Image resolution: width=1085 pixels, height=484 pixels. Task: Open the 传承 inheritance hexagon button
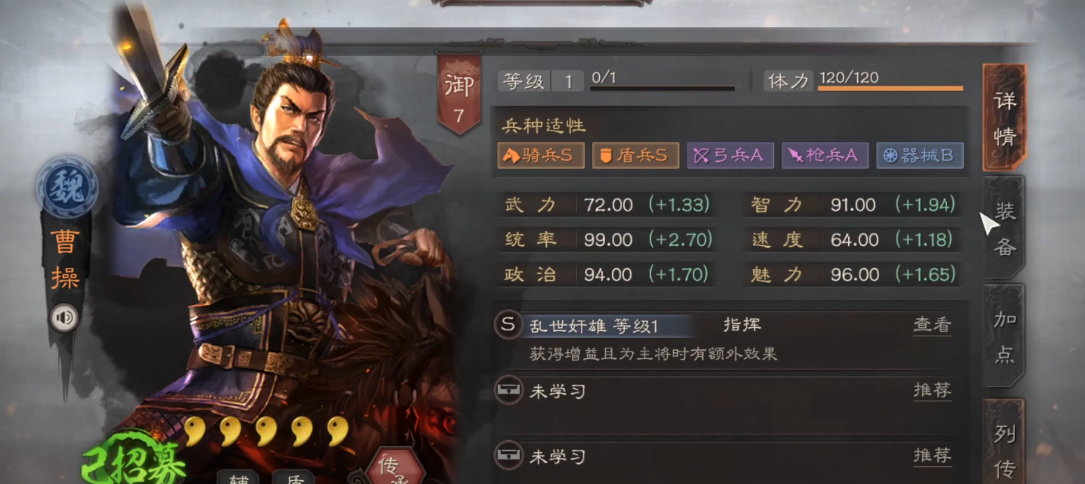[395, 467]
